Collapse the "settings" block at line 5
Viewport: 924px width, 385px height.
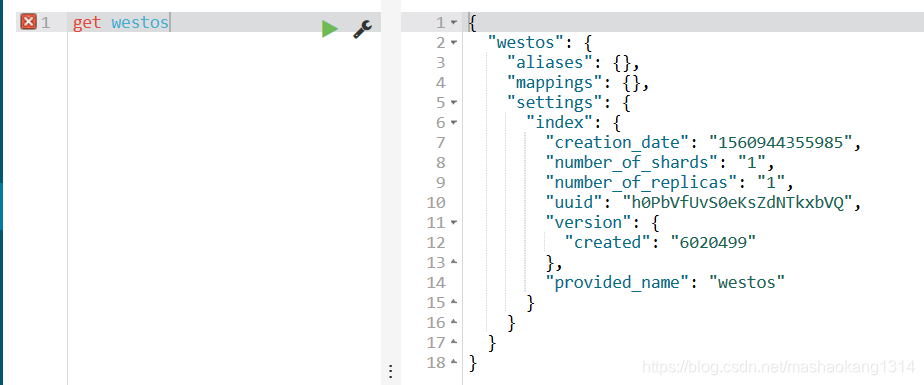click(x=454, y=103)
